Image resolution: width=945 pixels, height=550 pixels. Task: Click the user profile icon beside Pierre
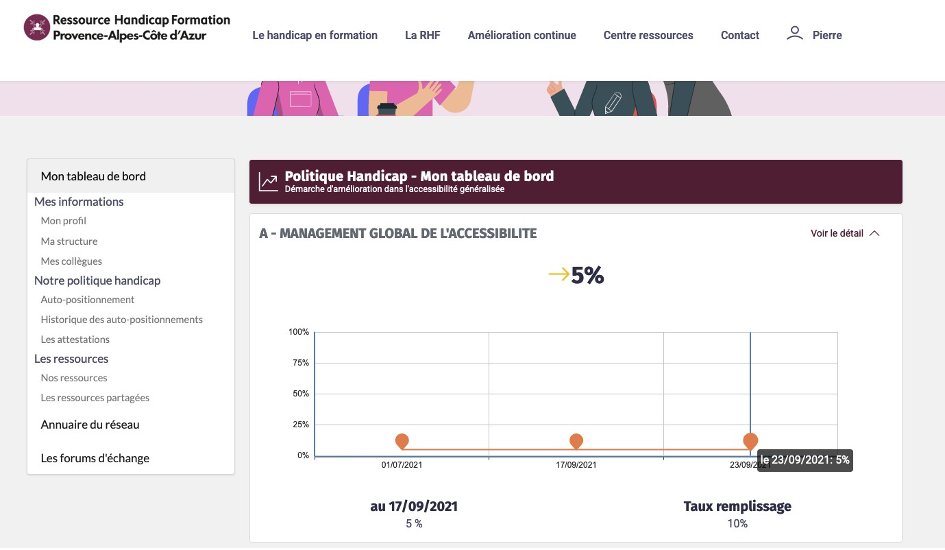[795, 33]
